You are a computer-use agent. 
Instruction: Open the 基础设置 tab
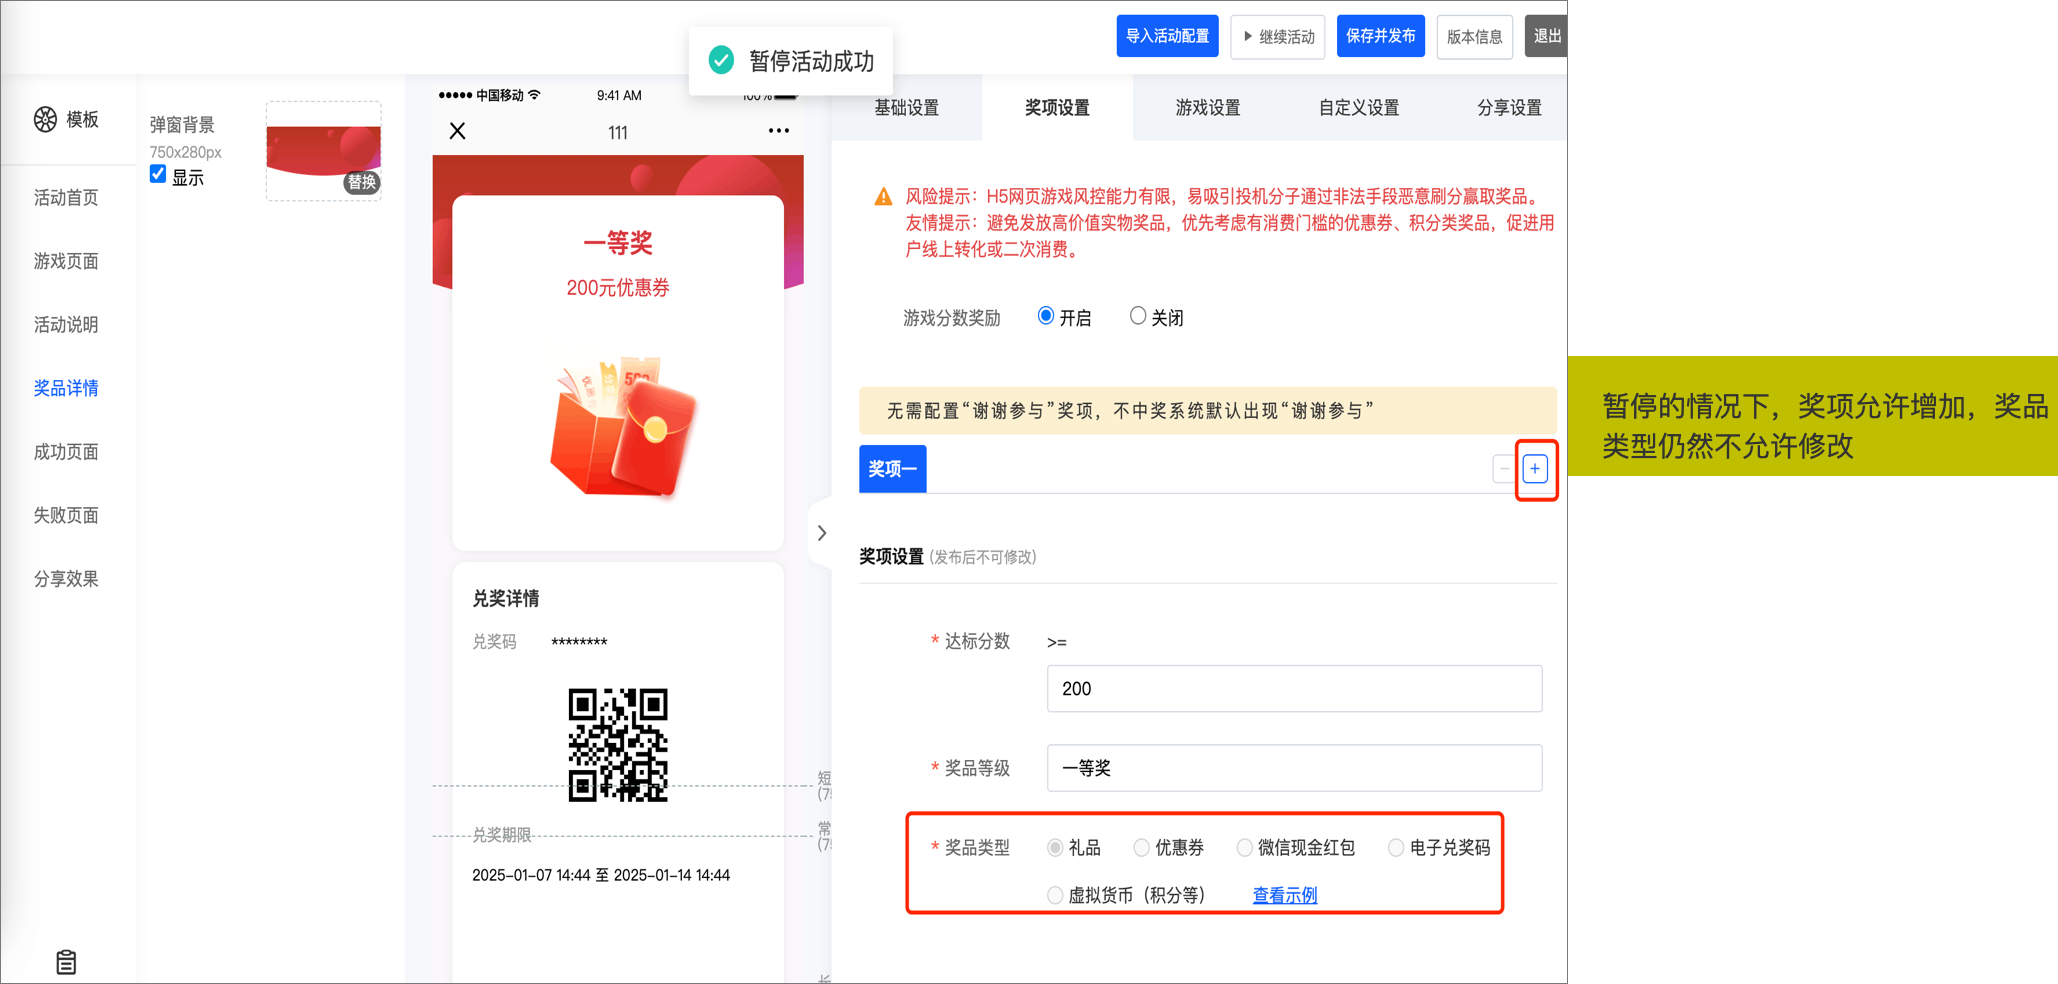[x=906, y=108]
